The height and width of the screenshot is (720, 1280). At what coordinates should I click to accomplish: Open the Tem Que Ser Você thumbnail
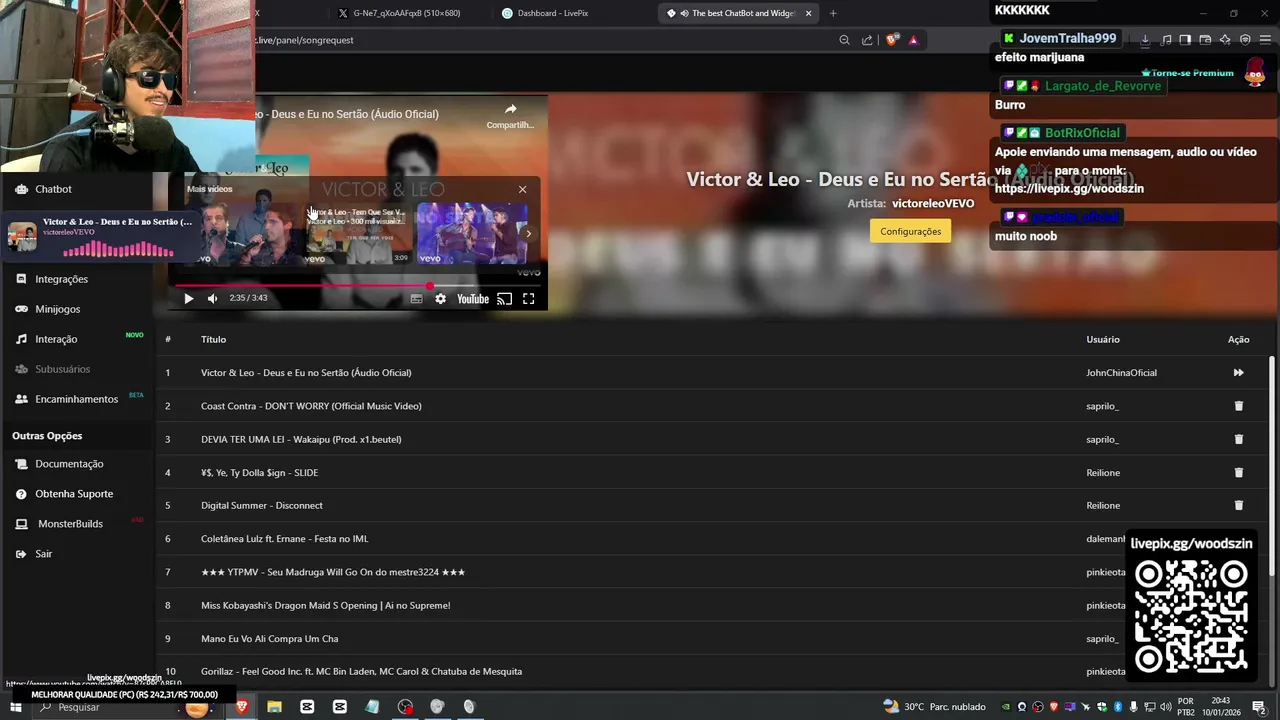point(358,234)
